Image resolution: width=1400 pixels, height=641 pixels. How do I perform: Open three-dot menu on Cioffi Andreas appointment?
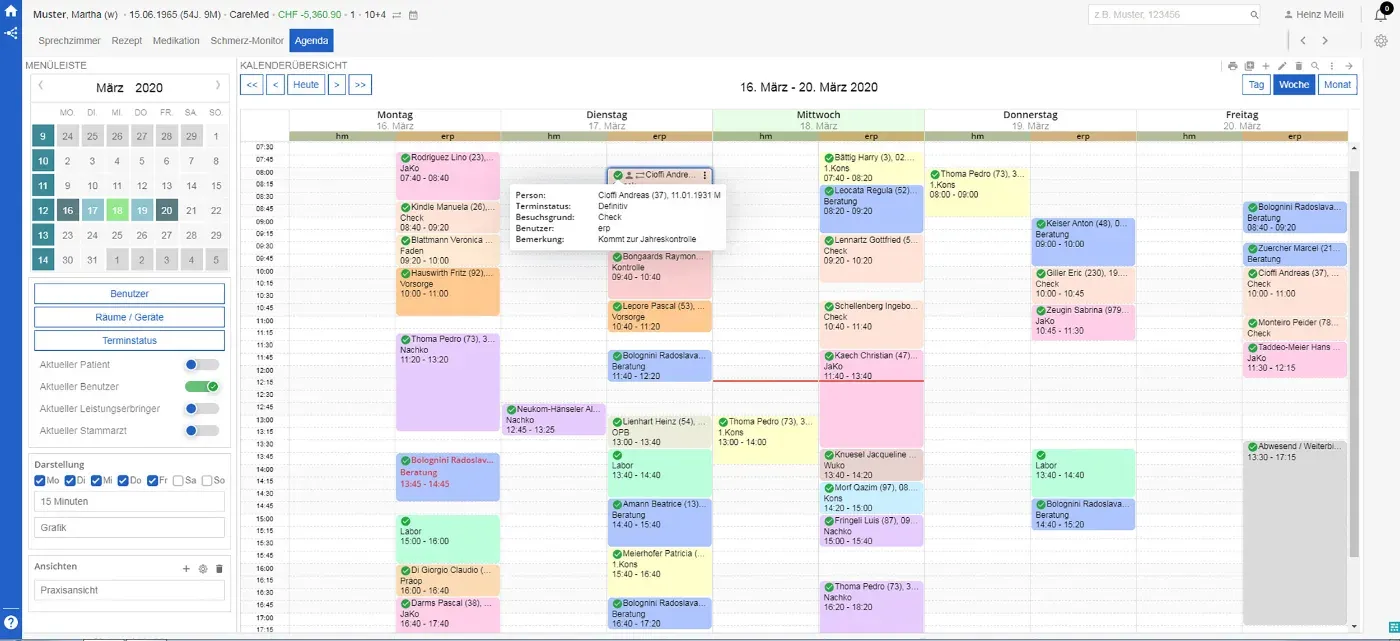704,175
